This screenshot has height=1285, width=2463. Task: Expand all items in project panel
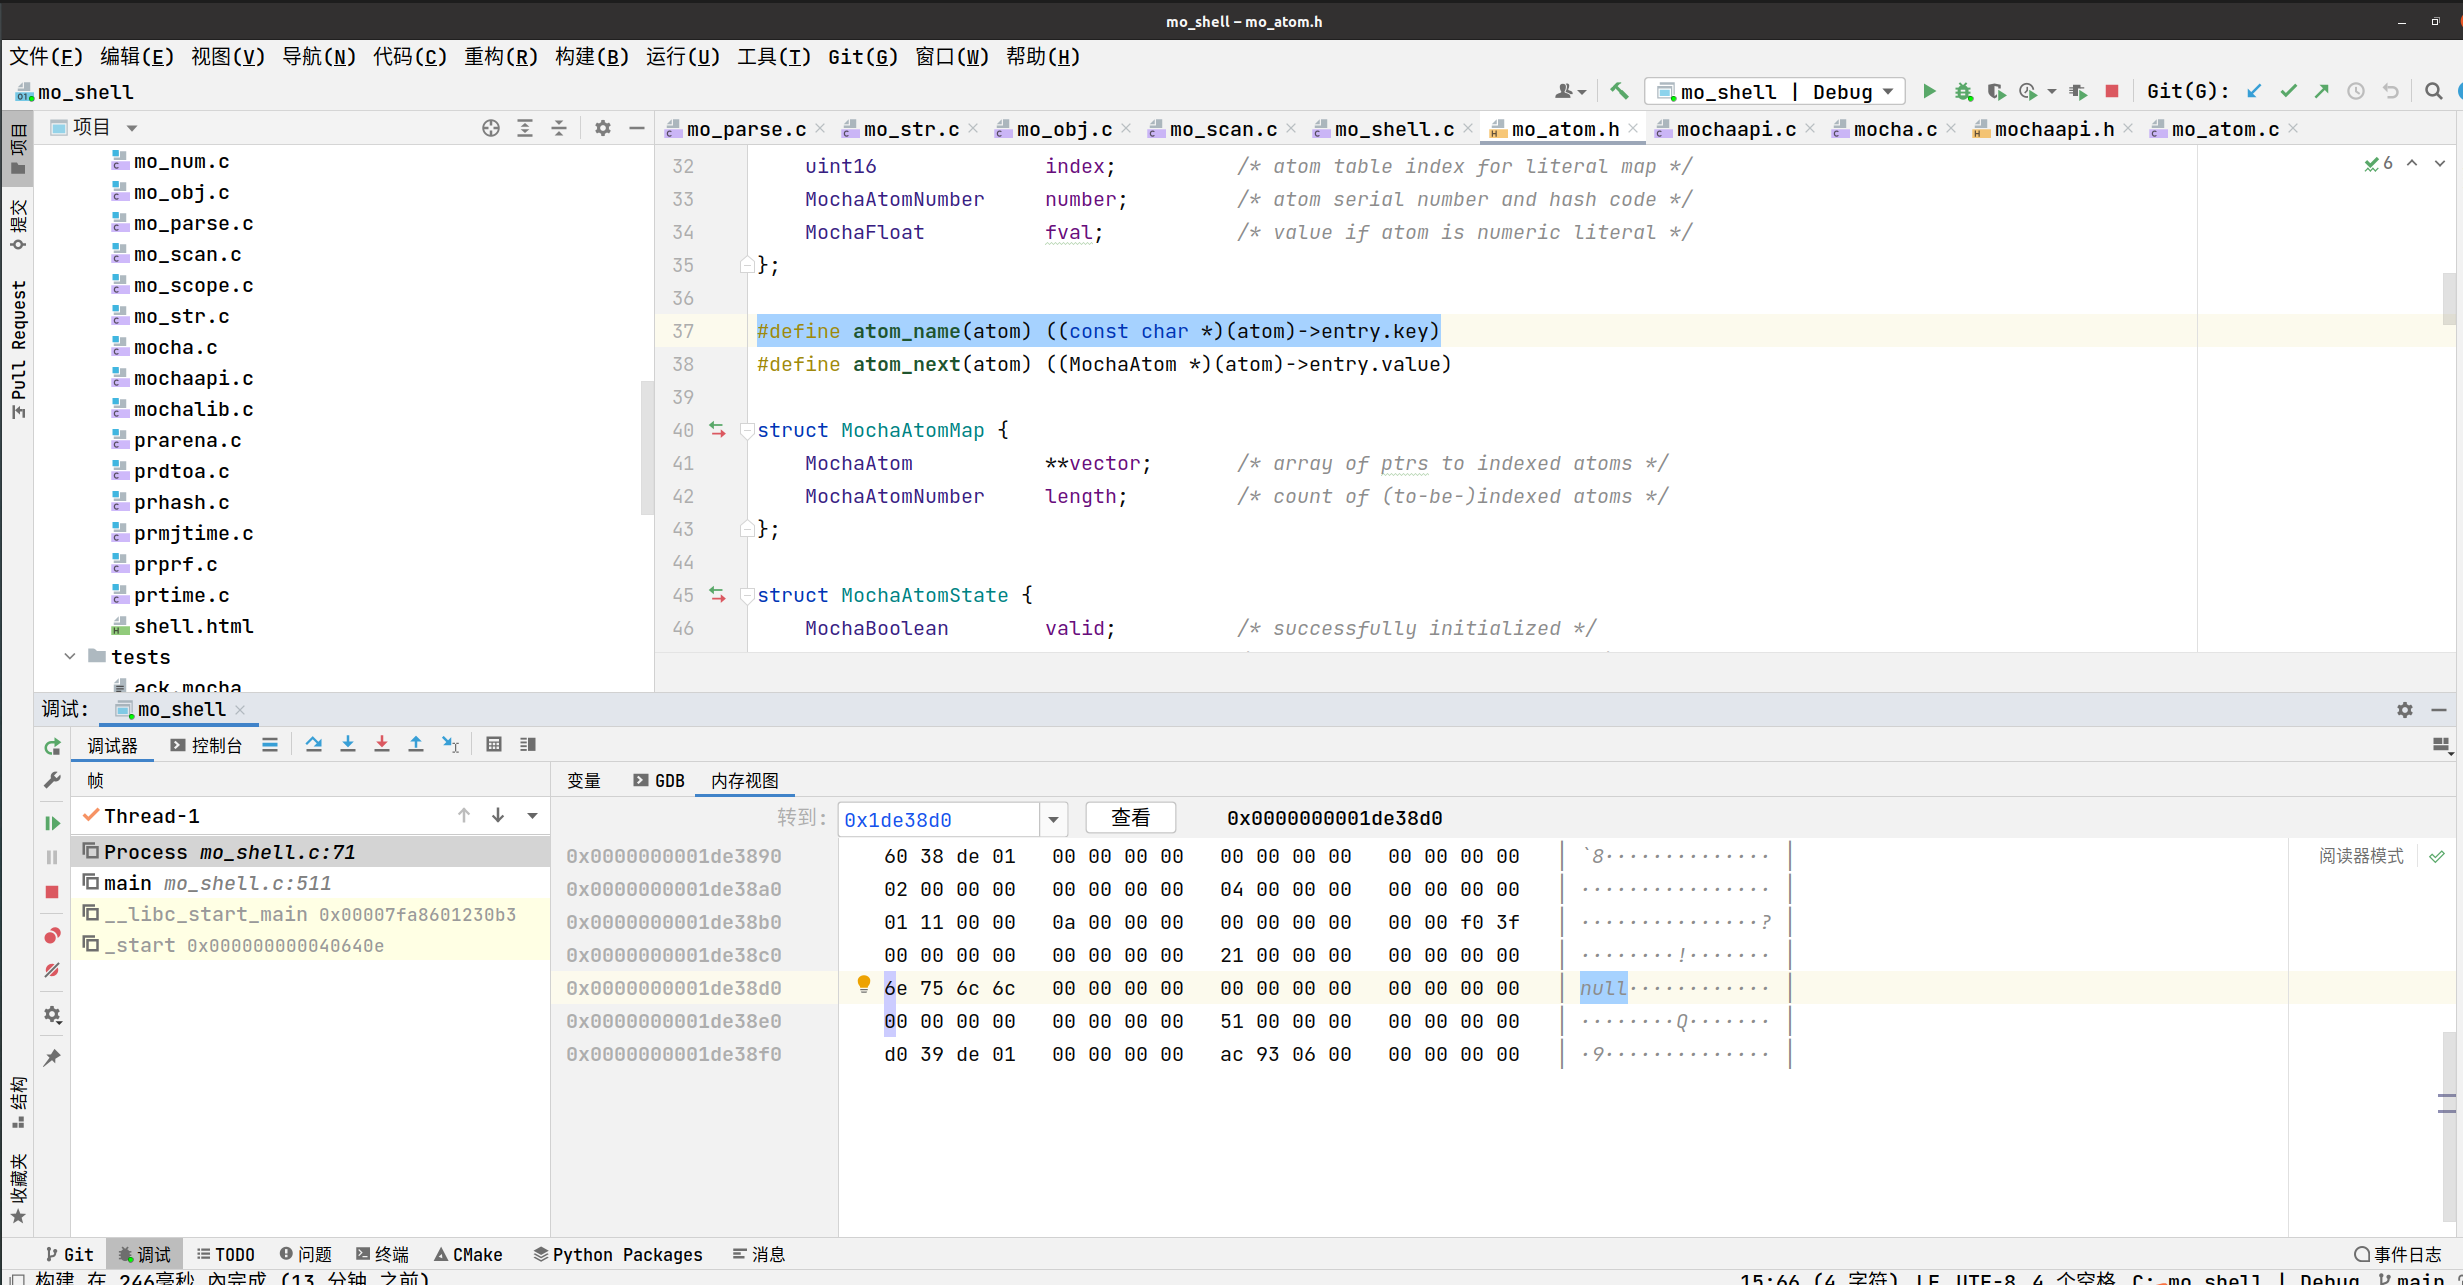pyautogui.click(x=524, y=128)
